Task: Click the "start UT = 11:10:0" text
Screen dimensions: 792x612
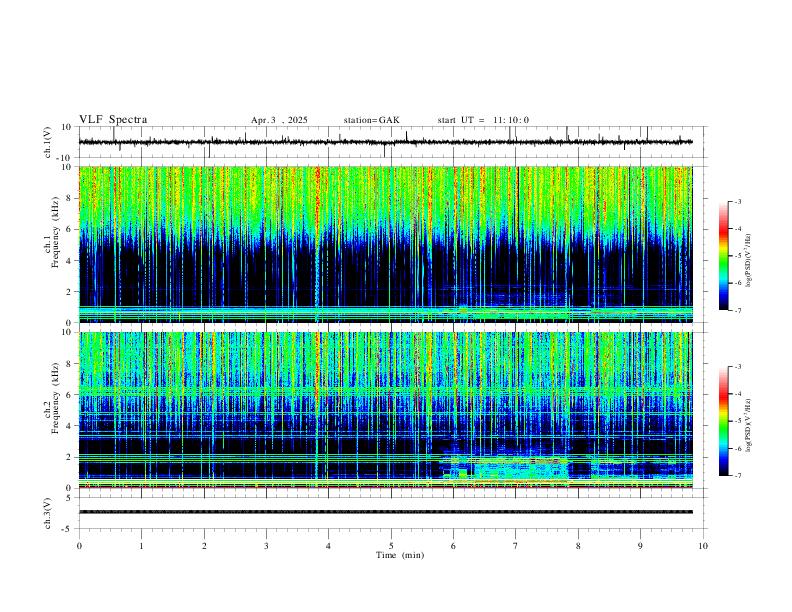Action: point(483,120)
